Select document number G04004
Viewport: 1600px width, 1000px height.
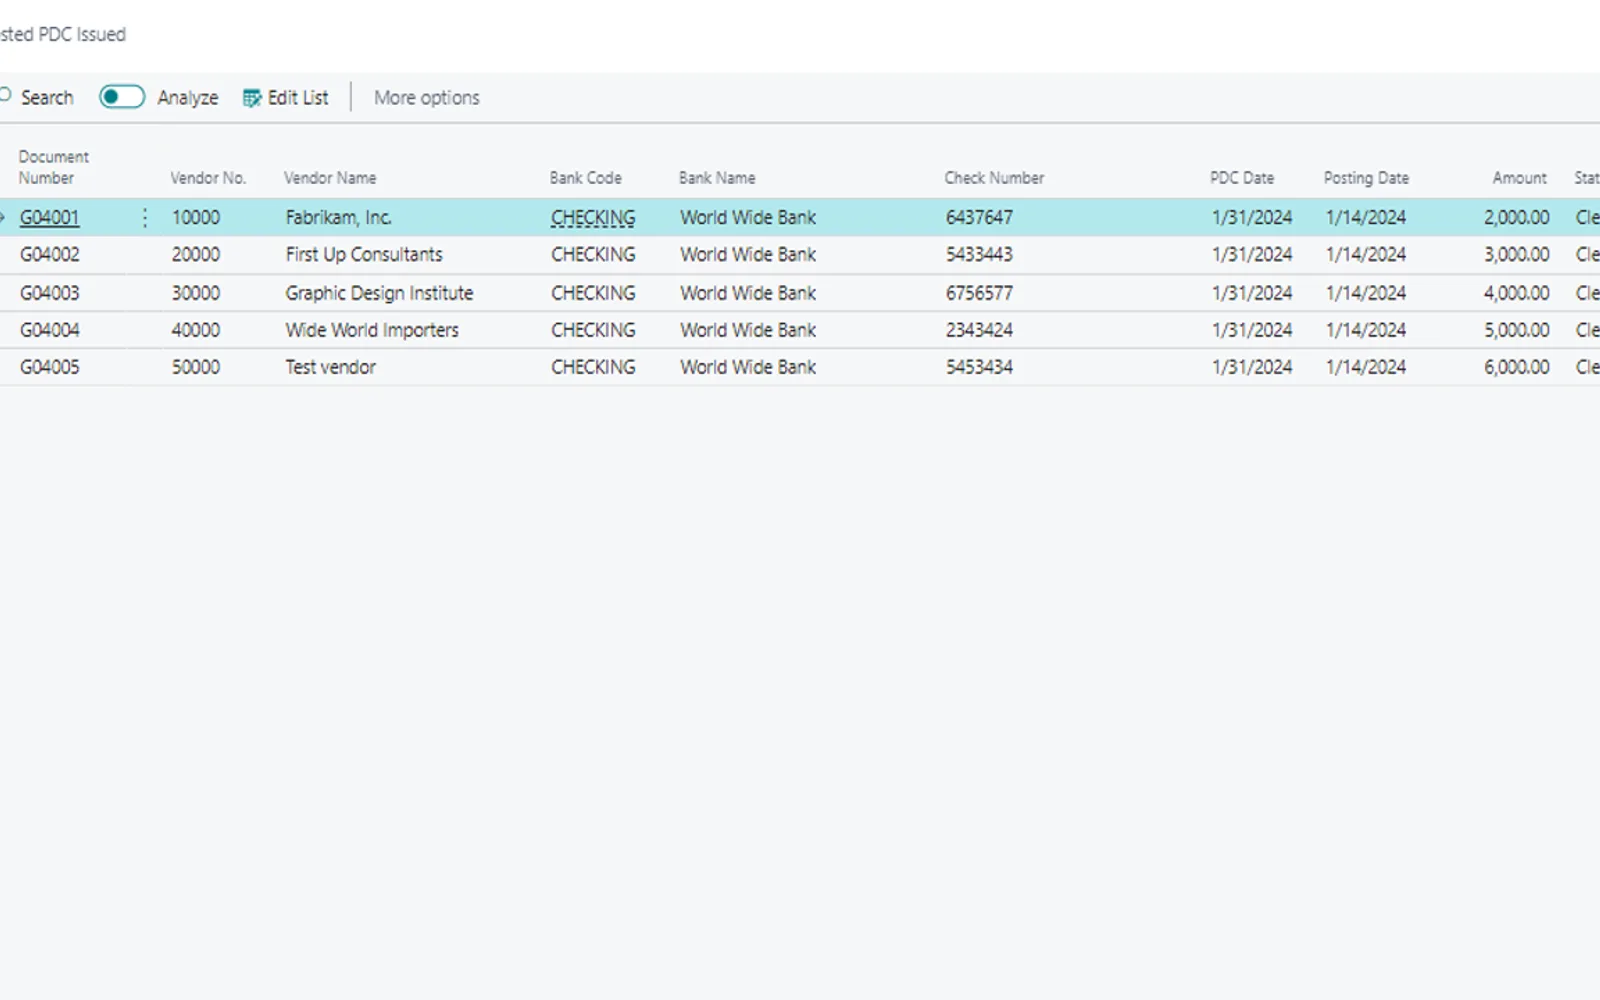pos(50,330)
